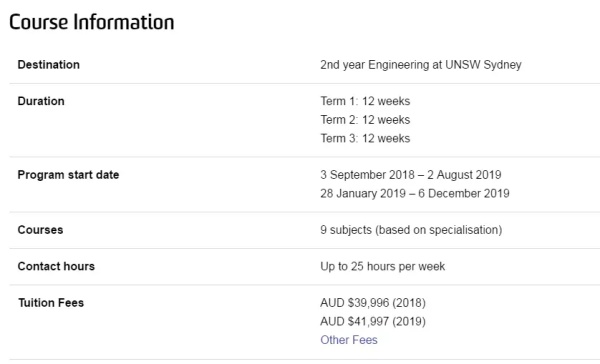Select 'Term 1: 12 weeks' text
Image resolution: width=600 pixels, height=364 pixels.
[x=365, y=101]
